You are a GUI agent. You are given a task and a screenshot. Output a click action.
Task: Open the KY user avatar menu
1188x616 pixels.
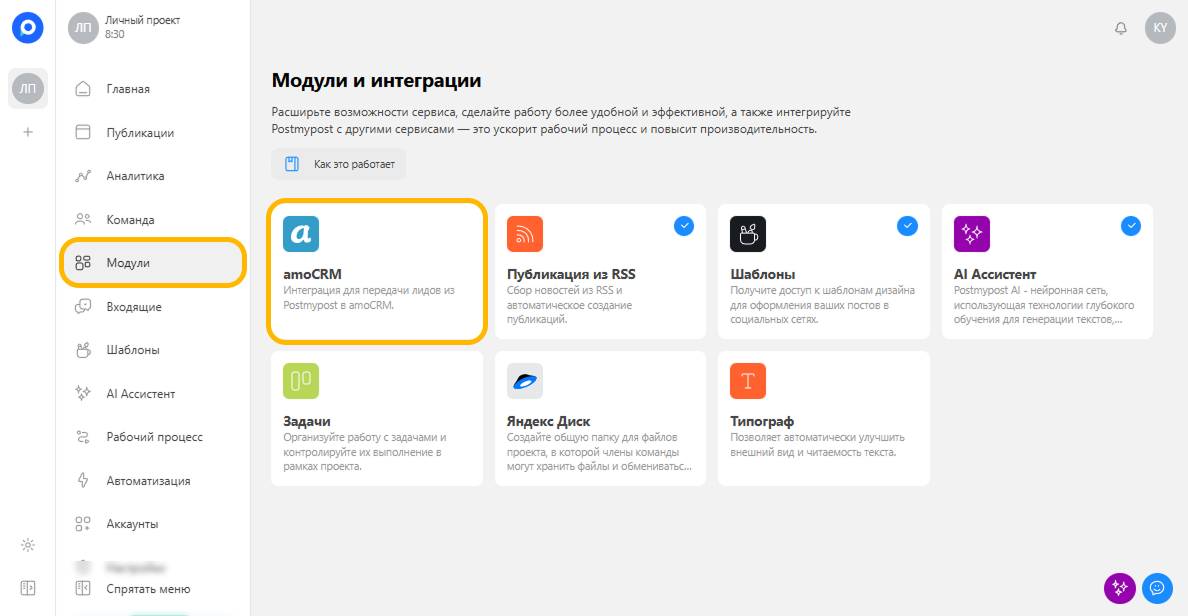[x=1160, y=28]
